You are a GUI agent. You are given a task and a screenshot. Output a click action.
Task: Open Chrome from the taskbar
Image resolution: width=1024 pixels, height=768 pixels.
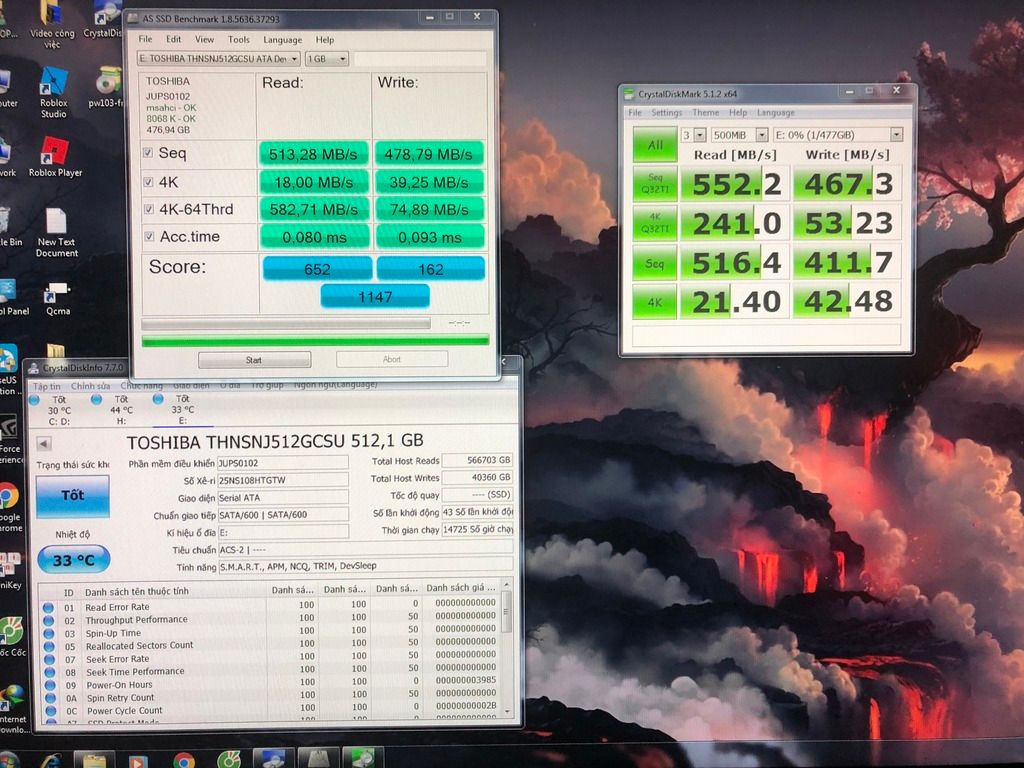[184, 760]
